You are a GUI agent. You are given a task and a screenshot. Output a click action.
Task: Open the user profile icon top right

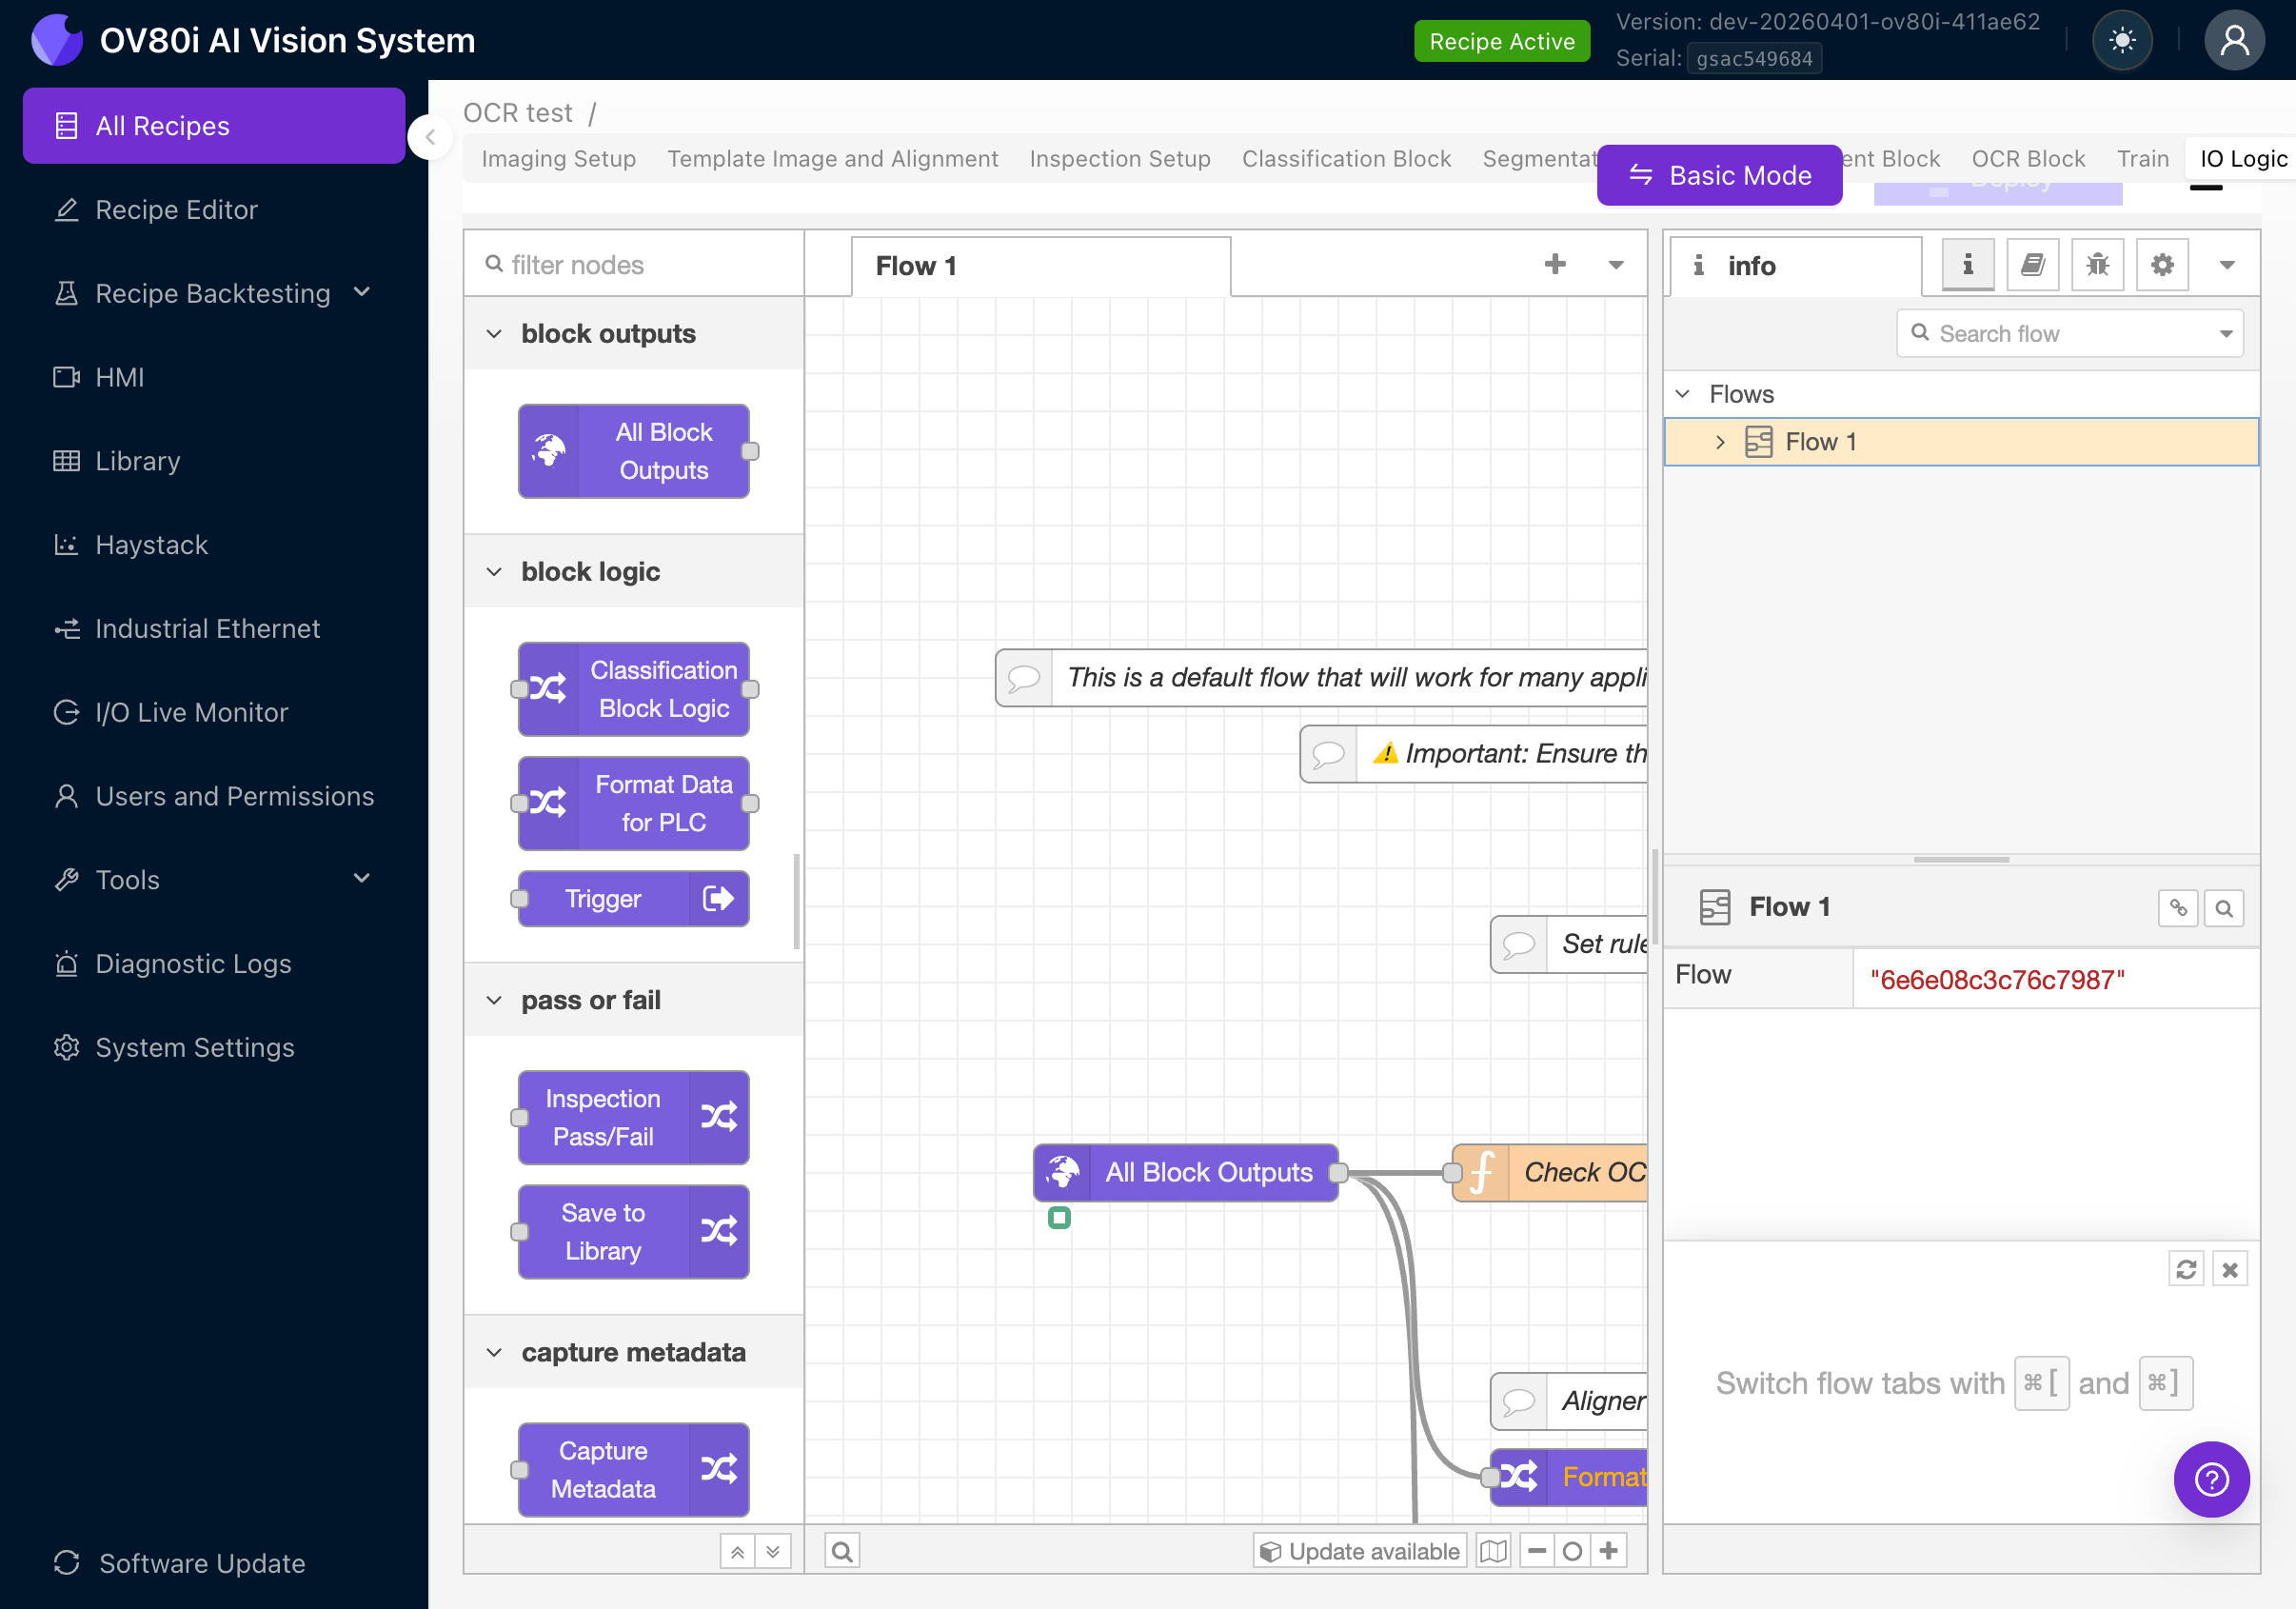(x=2235, y=40)
